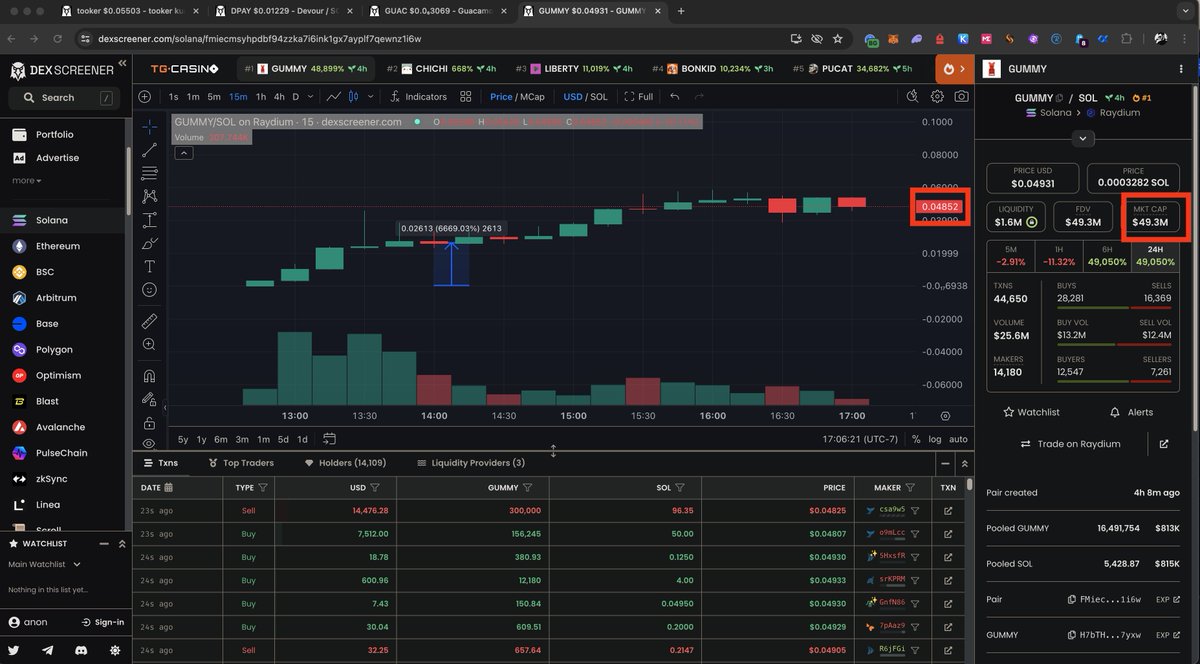1200x664 pixels.
Task: Click Trade on Raydium button
Action: point(1069,444)
